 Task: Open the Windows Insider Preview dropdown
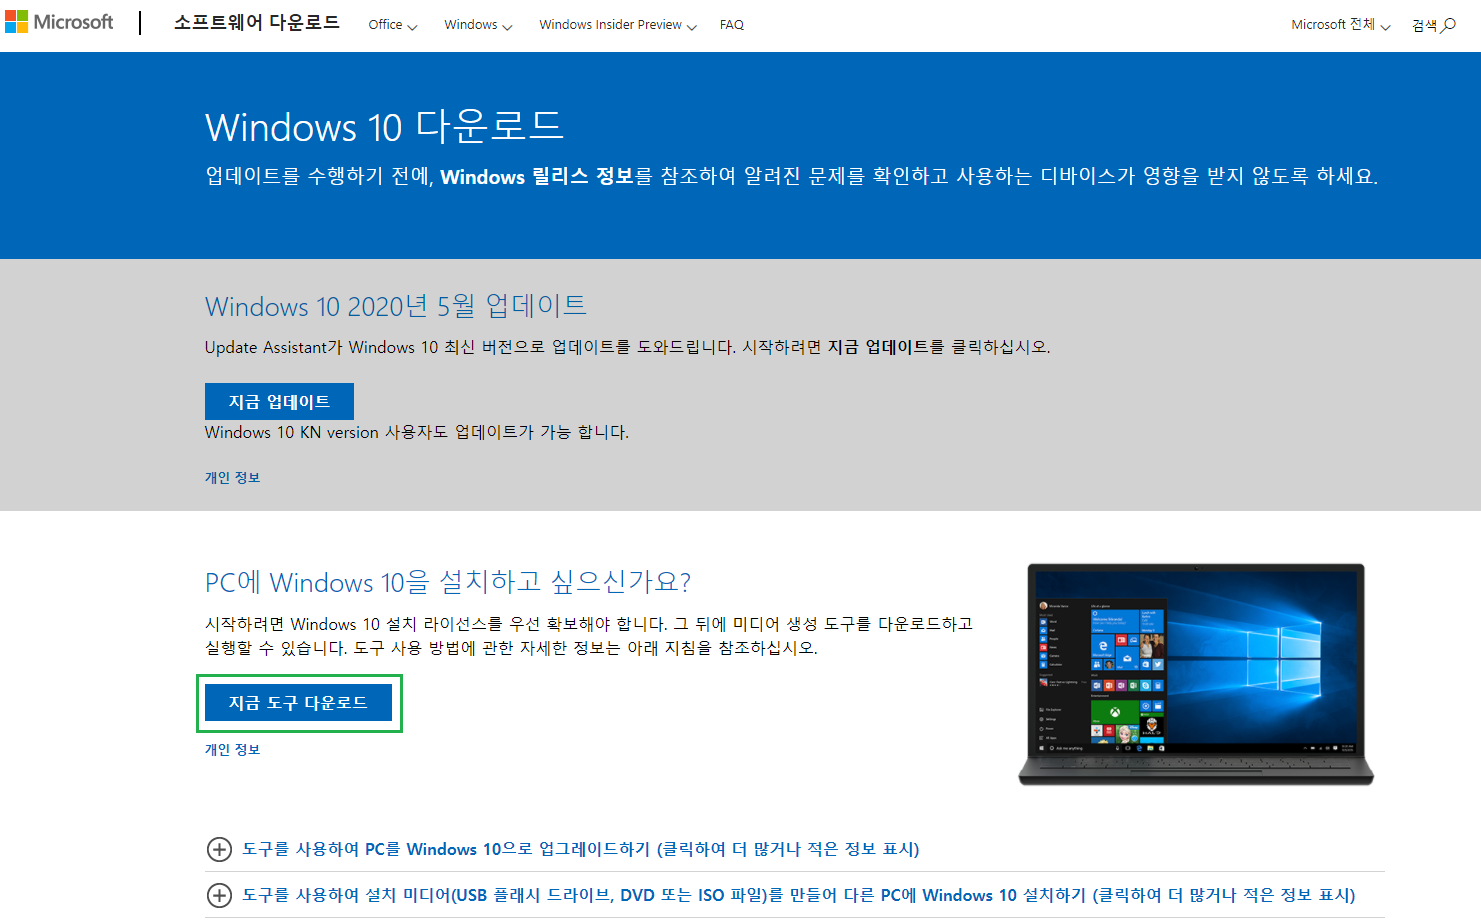[618, 25]
